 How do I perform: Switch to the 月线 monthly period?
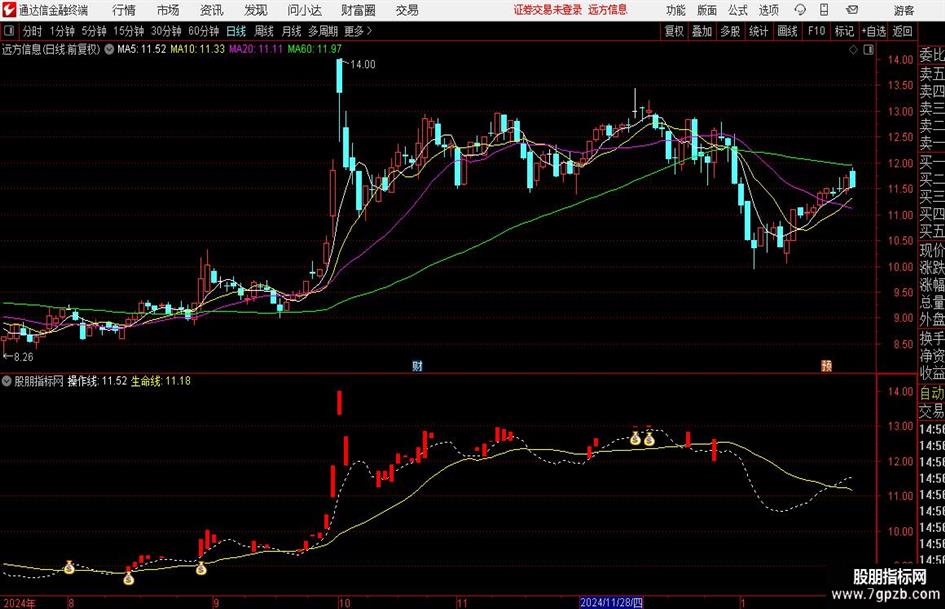pos(292,31)
